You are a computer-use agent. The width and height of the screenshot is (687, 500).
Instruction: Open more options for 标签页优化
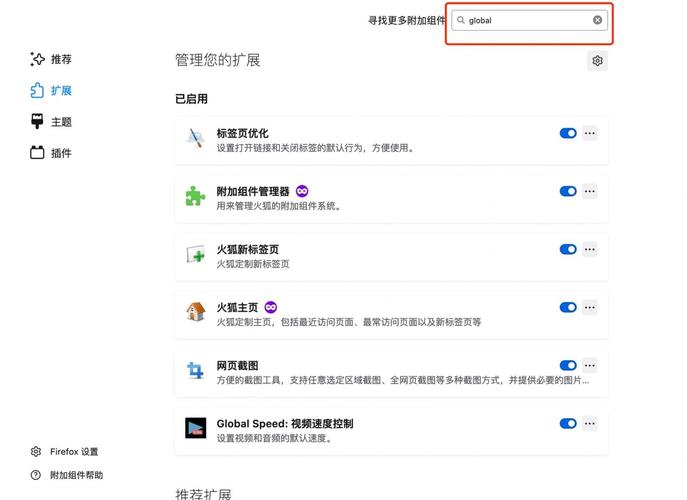point(590,133)
